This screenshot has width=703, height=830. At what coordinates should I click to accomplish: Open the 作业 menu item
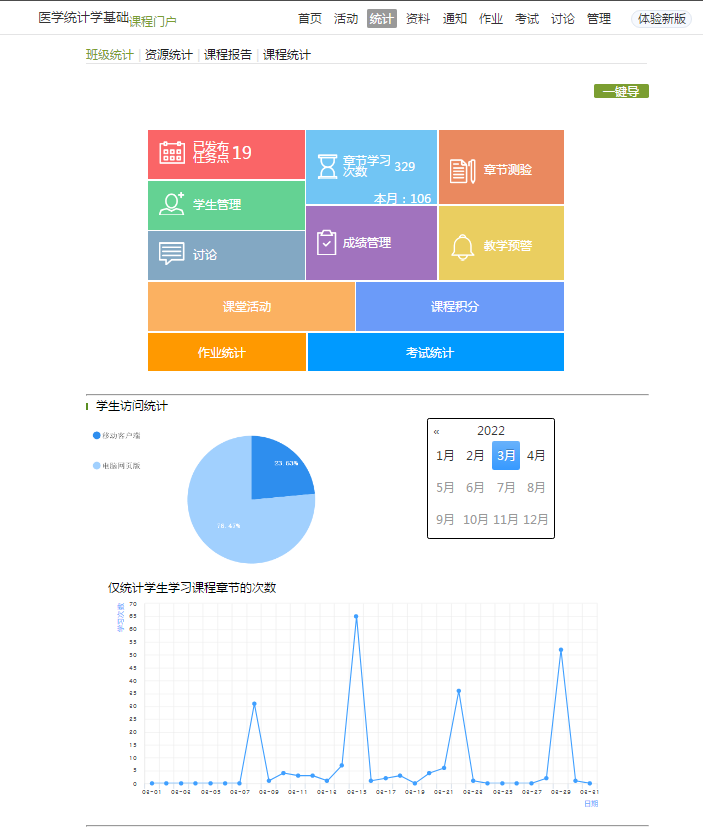(x=491, y=19)
